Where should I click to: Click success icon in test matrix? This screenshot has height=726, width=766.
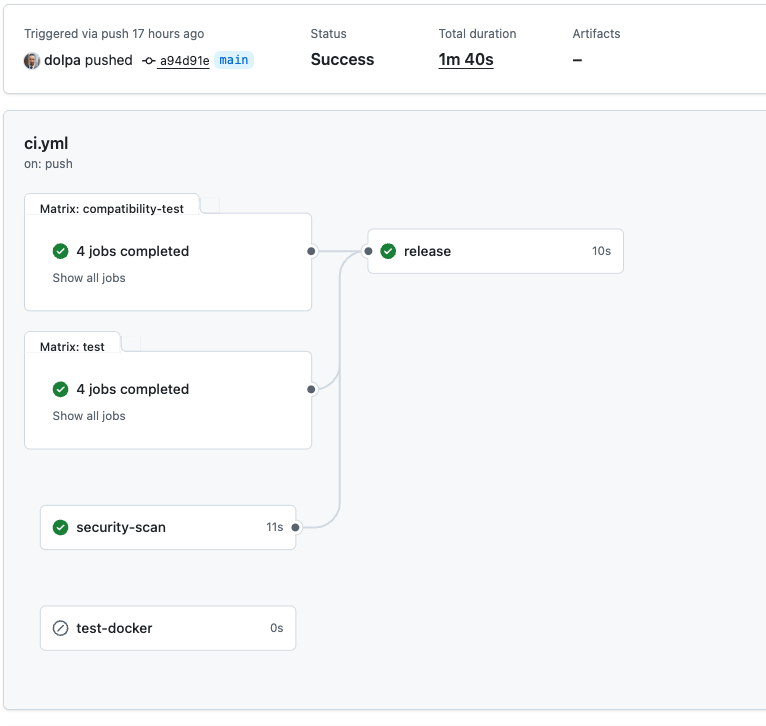[60, 389]
